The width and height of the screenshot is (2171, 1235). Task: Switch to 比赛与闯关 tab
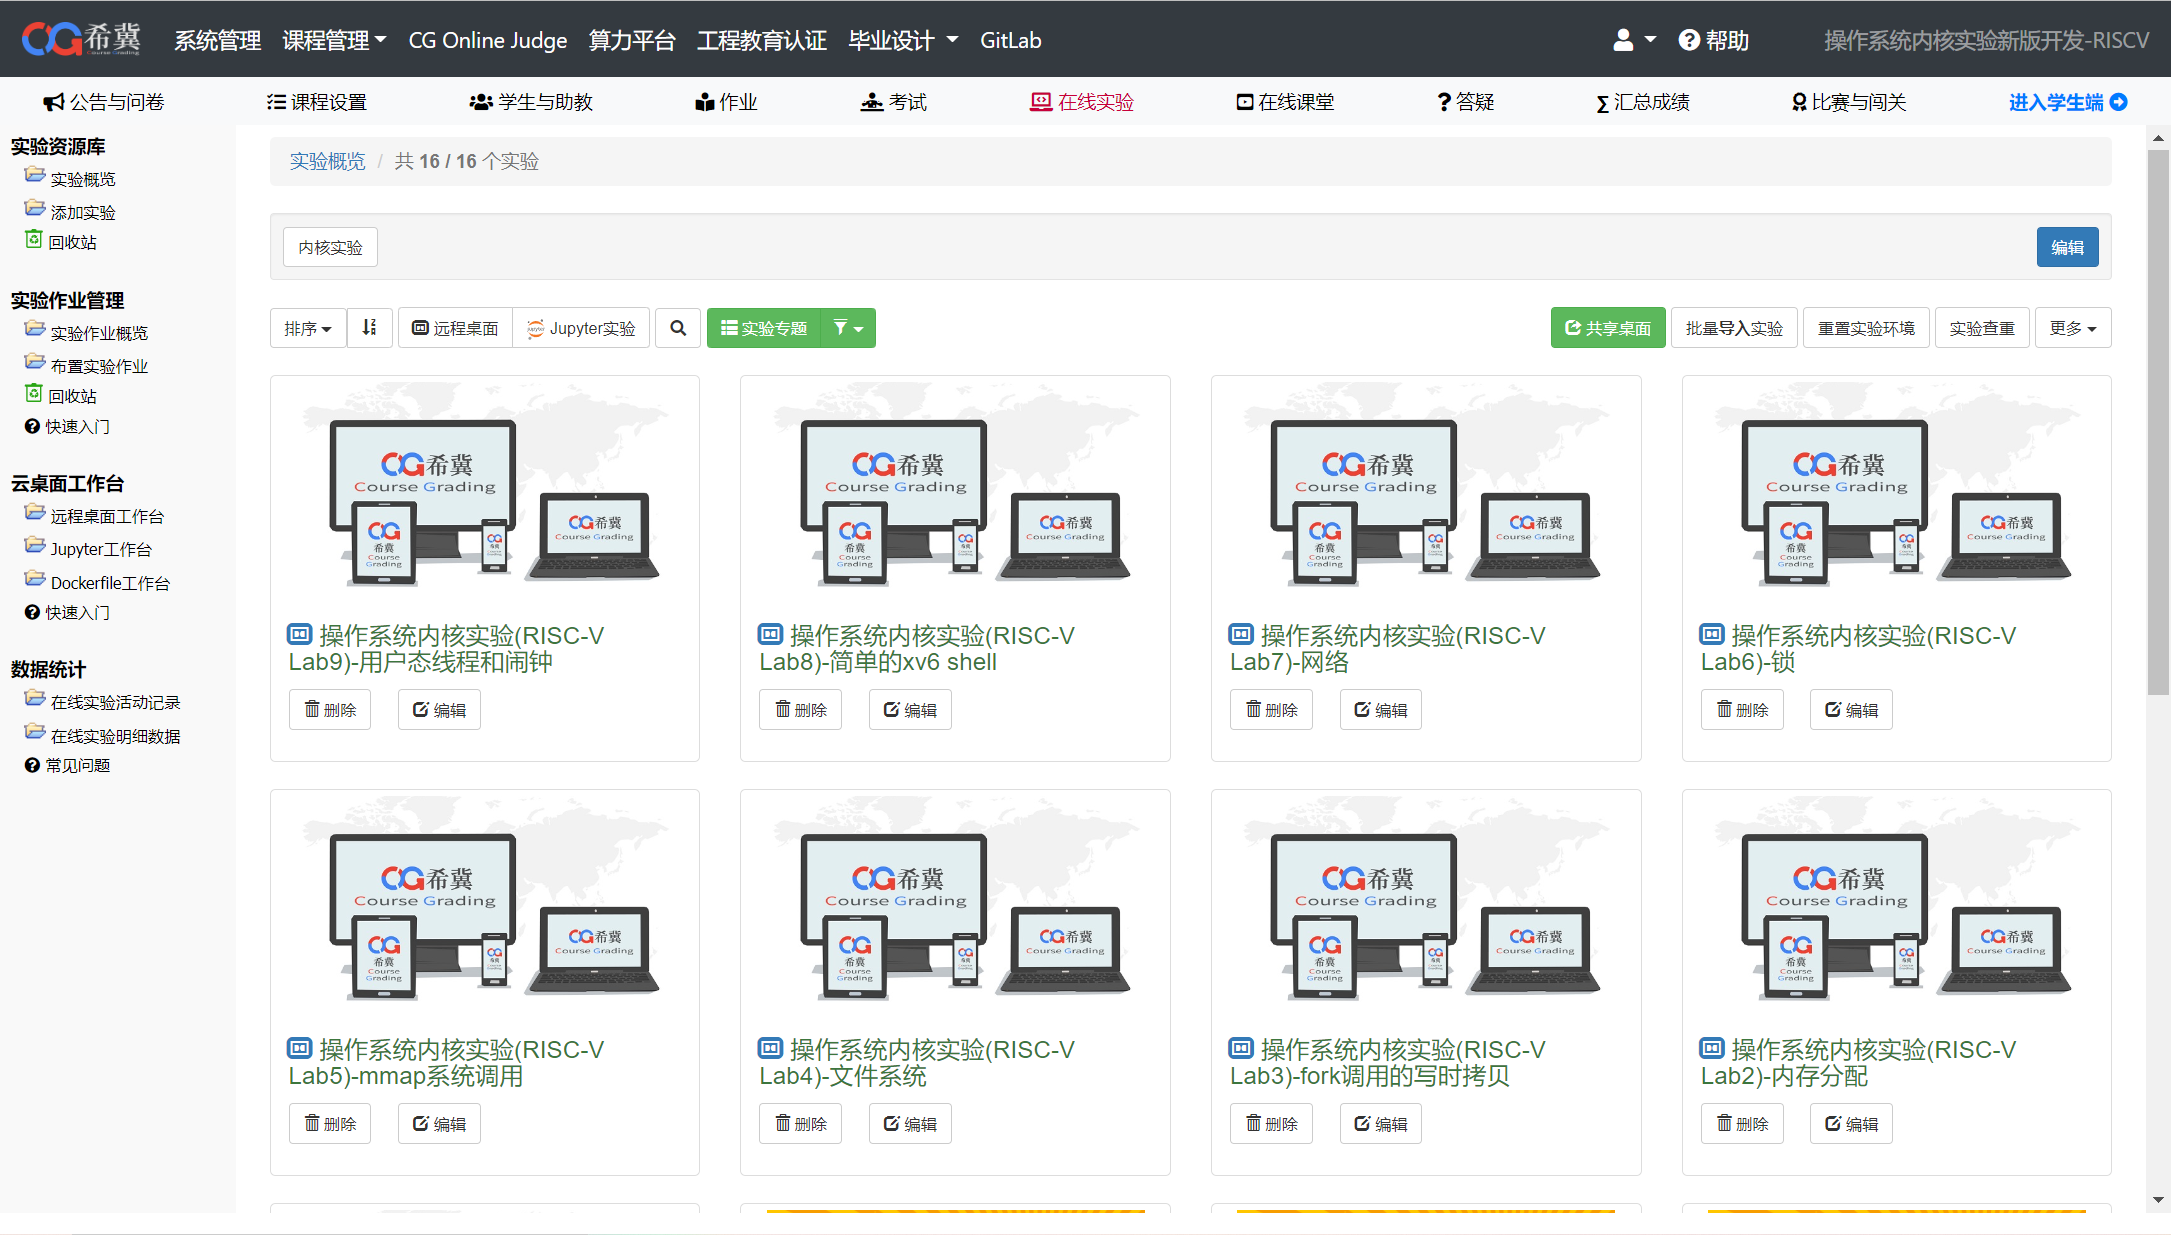tap(1849, 102)
